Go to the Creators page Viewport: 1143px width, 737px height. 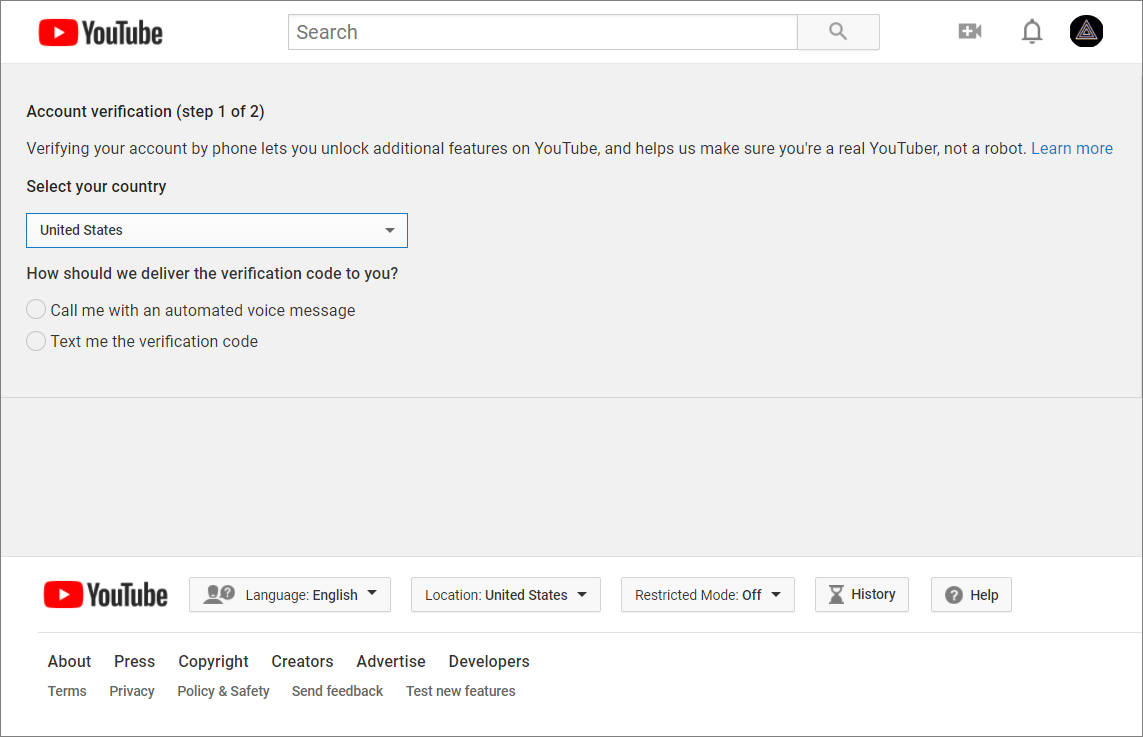click(302, 661)
